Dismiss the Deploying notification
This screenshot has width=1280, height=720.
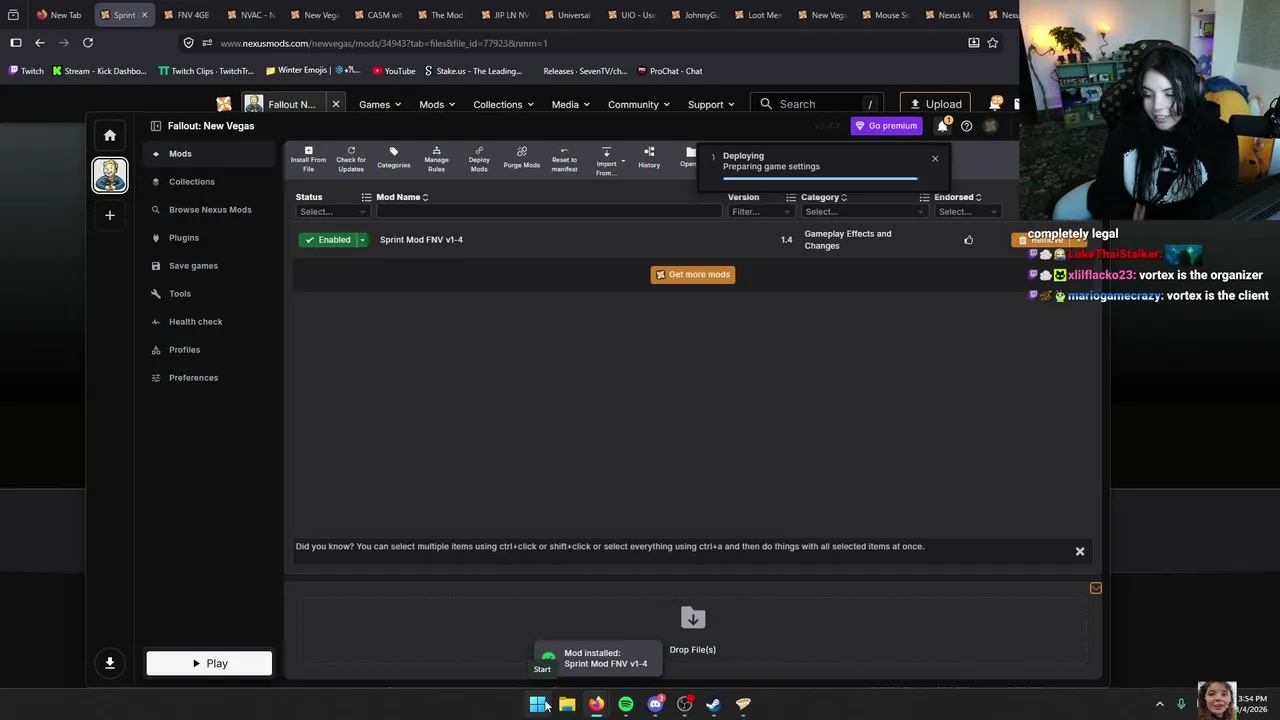coord(935,159)
